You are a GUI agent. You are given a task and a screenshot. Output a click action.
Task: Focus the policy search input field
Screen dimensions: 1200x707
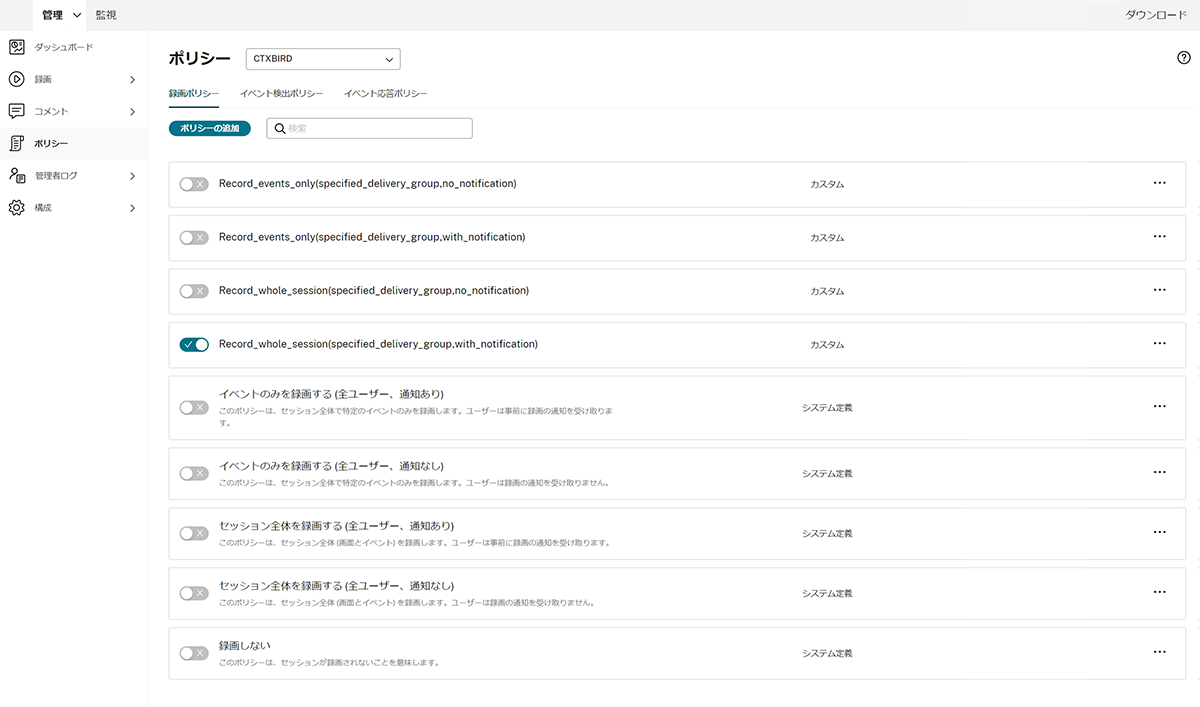(369, 128)
